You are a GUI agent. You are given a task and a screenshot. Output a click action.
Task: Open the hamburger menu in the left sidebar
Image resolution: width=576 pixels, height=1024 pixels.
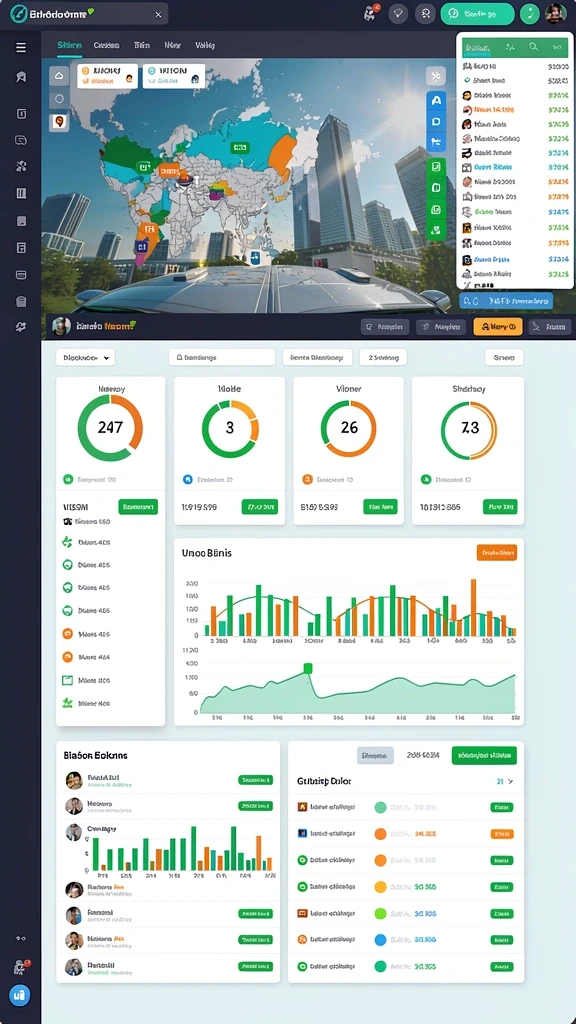(21, 47)
